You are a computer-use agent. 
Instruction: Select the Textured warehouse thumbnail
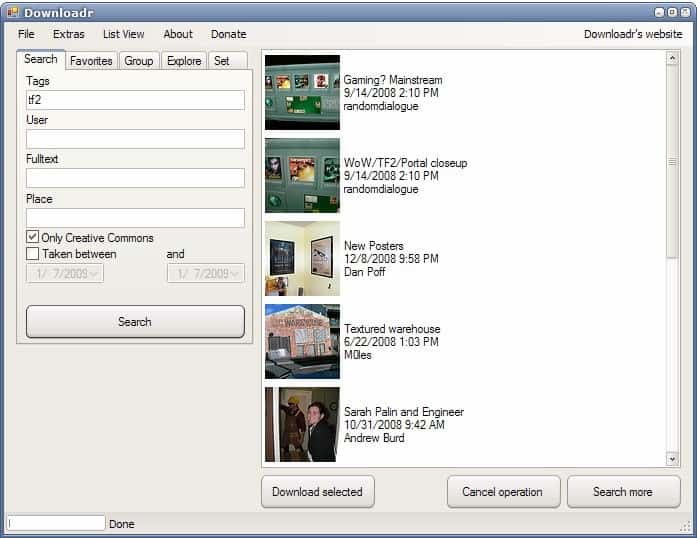click(302, 341)
